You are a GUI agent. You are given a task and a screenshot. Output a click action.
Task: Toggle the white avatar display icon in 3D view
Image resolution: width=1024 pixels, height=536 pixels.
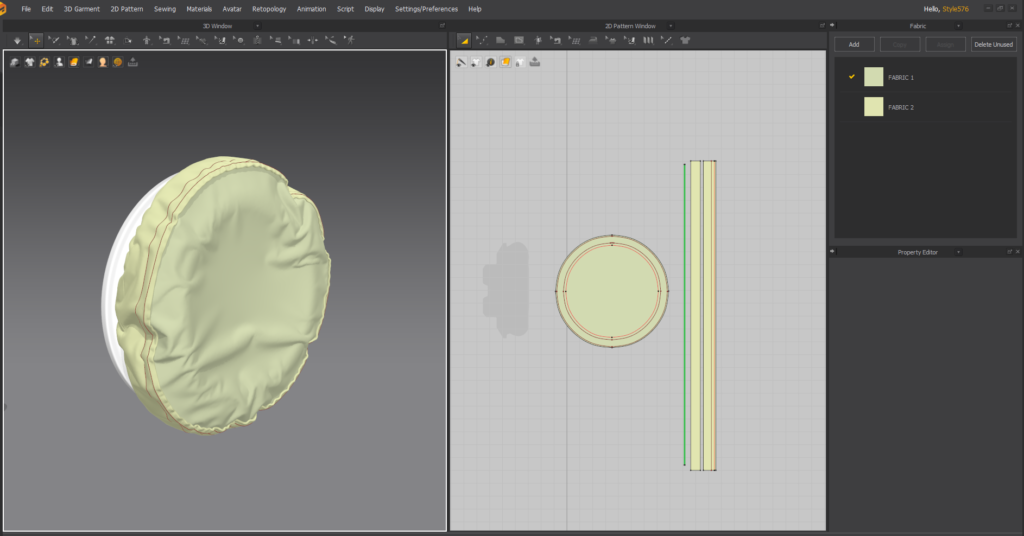coord(59,62)
